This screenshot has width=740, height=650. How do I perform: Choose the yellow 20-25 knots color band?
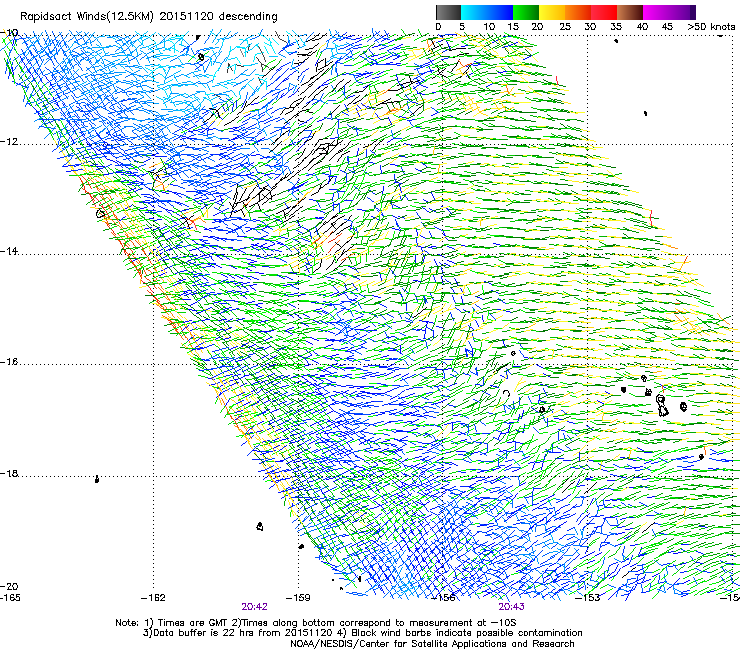pos(552,12)
